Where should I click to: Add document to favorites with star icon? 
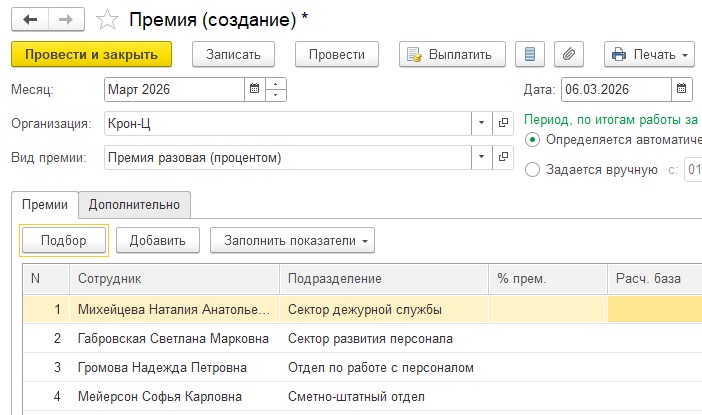(107, 20)
